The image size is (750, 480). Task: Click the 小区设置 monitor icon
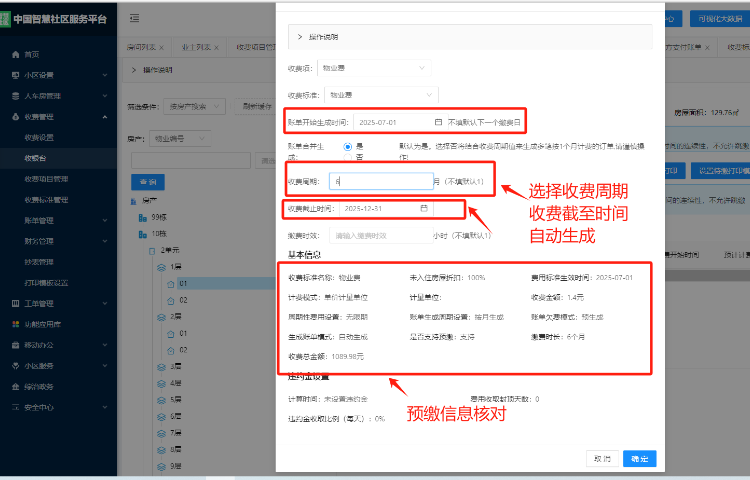click(x=15, y=75)
